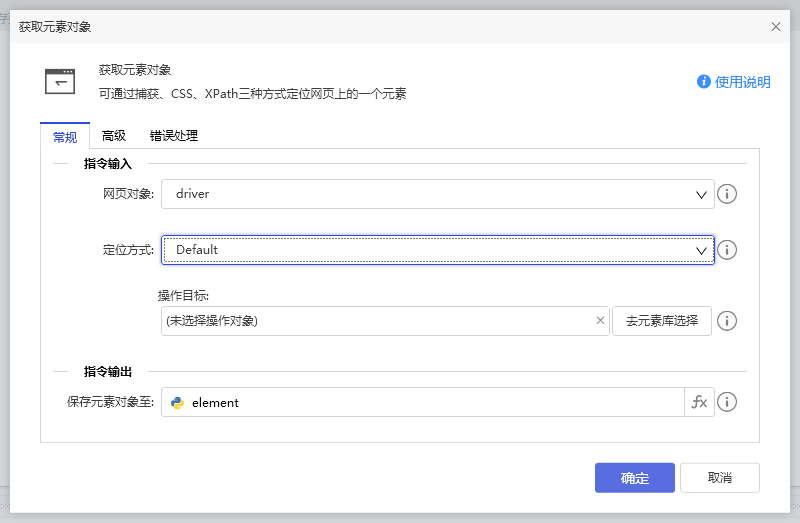This screenshot has width=800, height=523.
Task: Toggle the fx expression icon
Action: (699, 402)
